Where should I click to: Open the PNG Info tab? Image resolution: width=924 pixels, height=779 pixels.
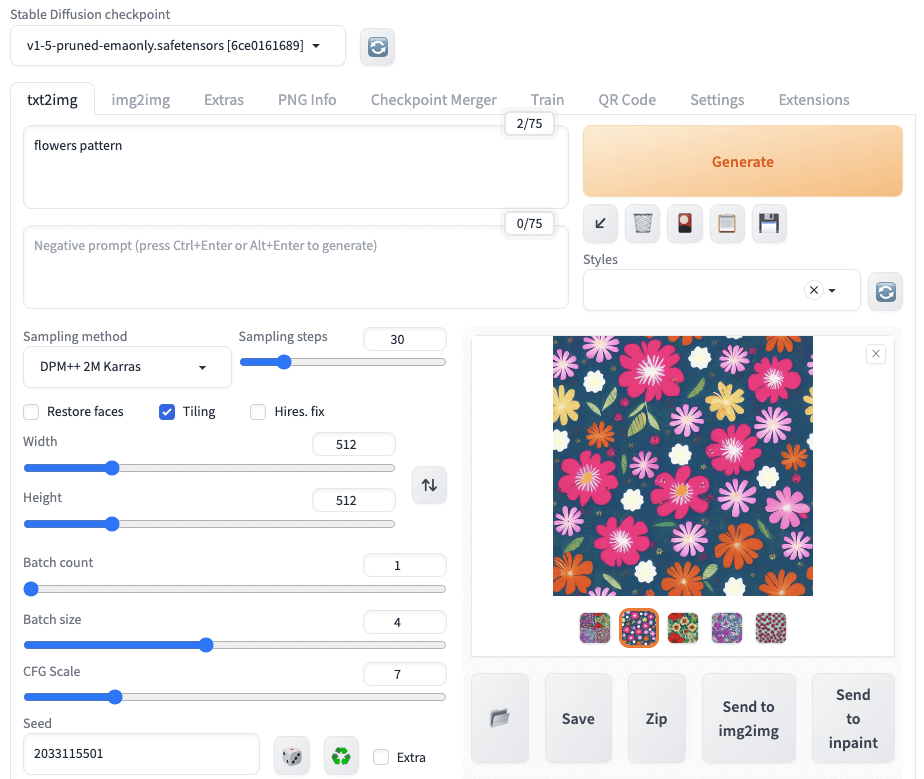pyautogui.click(x=307, y=100)
